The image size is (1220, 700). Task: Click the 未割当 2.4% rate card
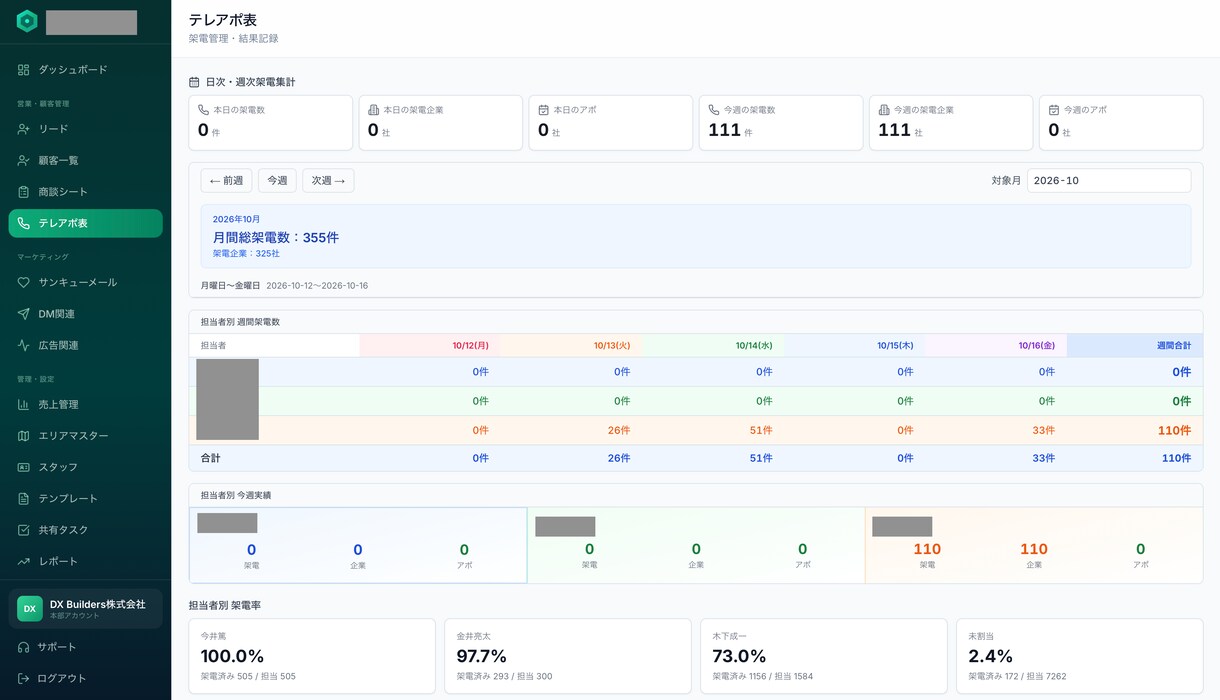[1080, 656]
